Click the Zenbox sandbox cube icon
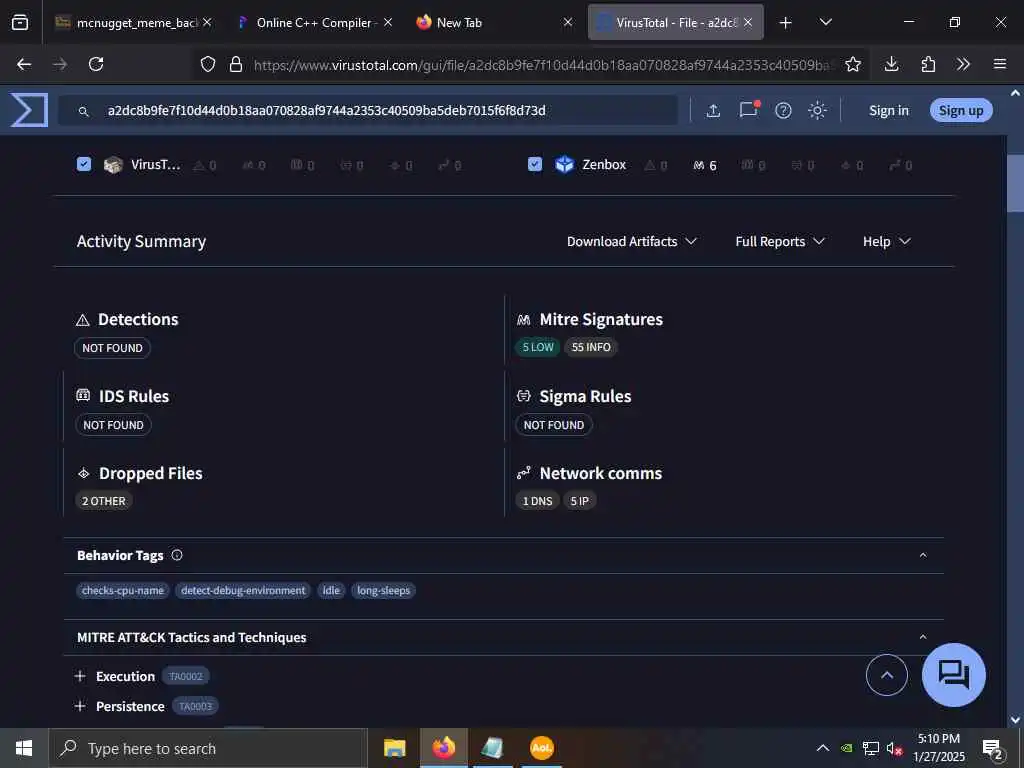Image resolution: width=1024 pixels, height=768 pixels. pos(564,165)
